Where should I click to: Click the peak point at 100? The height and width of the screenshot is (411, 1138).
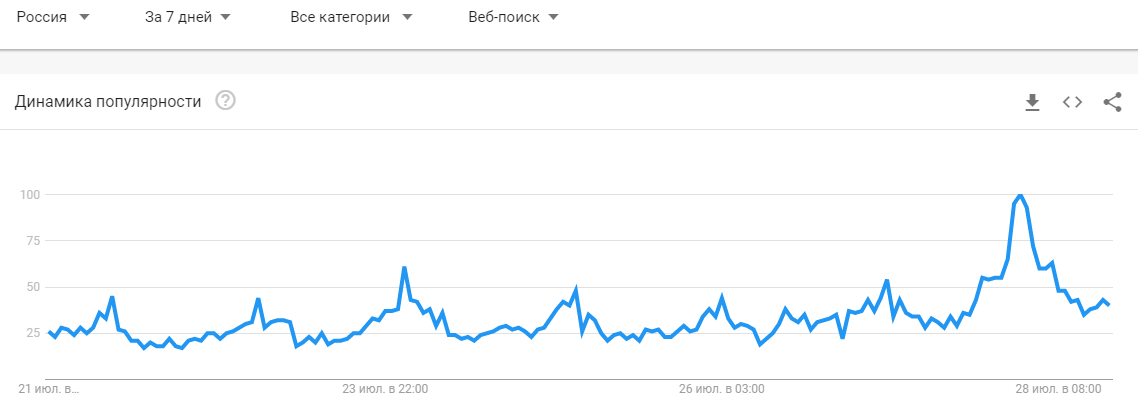(1020, 195)
